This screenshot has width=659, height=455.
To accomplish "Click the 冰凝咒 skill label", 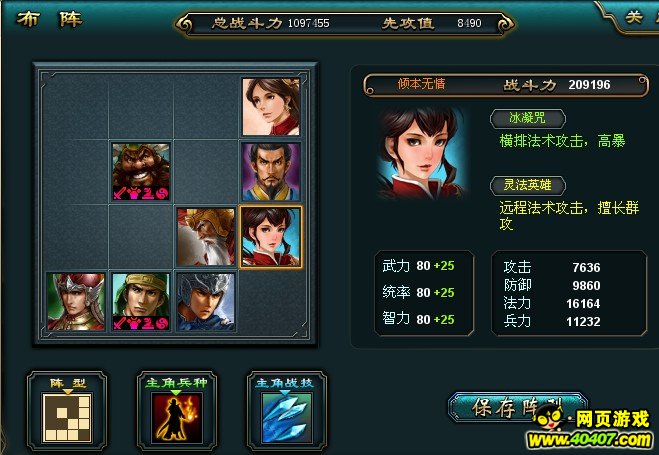I will (x=527, y=118).
